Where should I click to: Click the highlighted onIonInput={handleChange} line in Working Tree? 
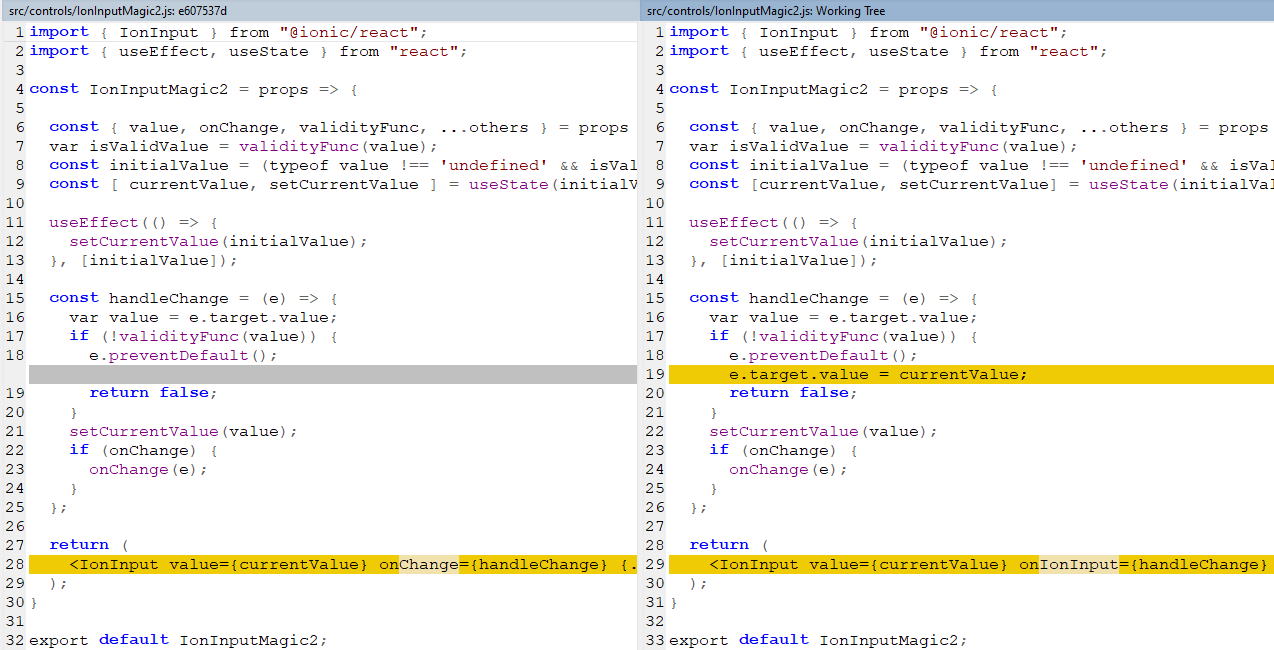point(971,564)
